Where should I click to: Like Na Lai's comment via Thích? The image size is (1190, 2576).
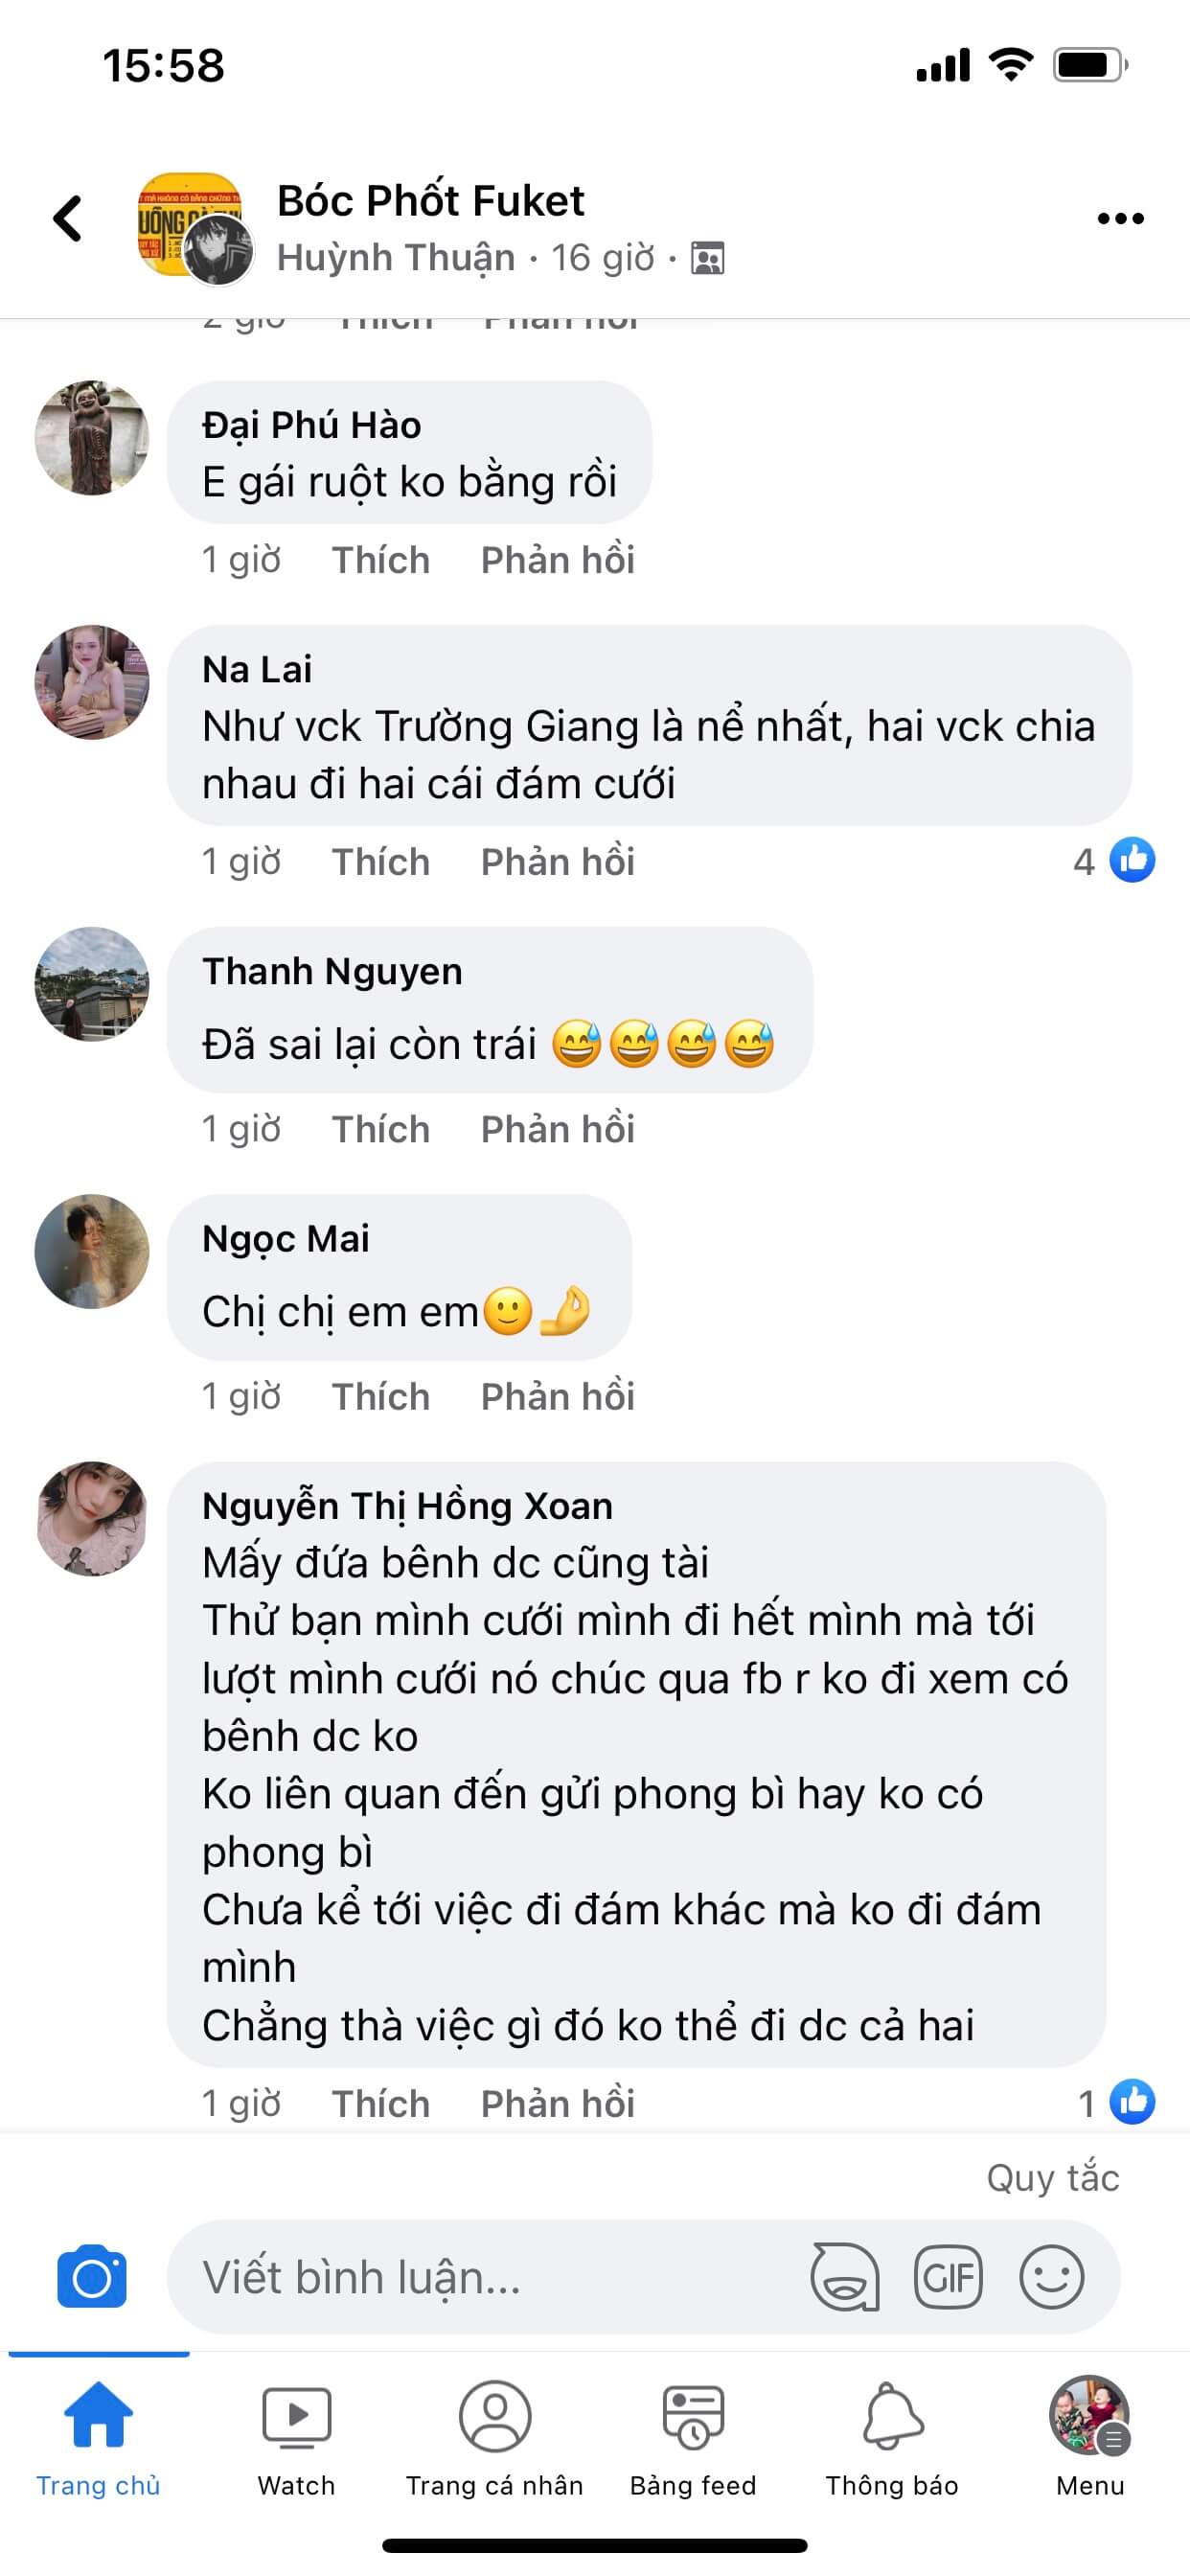click(381, 861)
